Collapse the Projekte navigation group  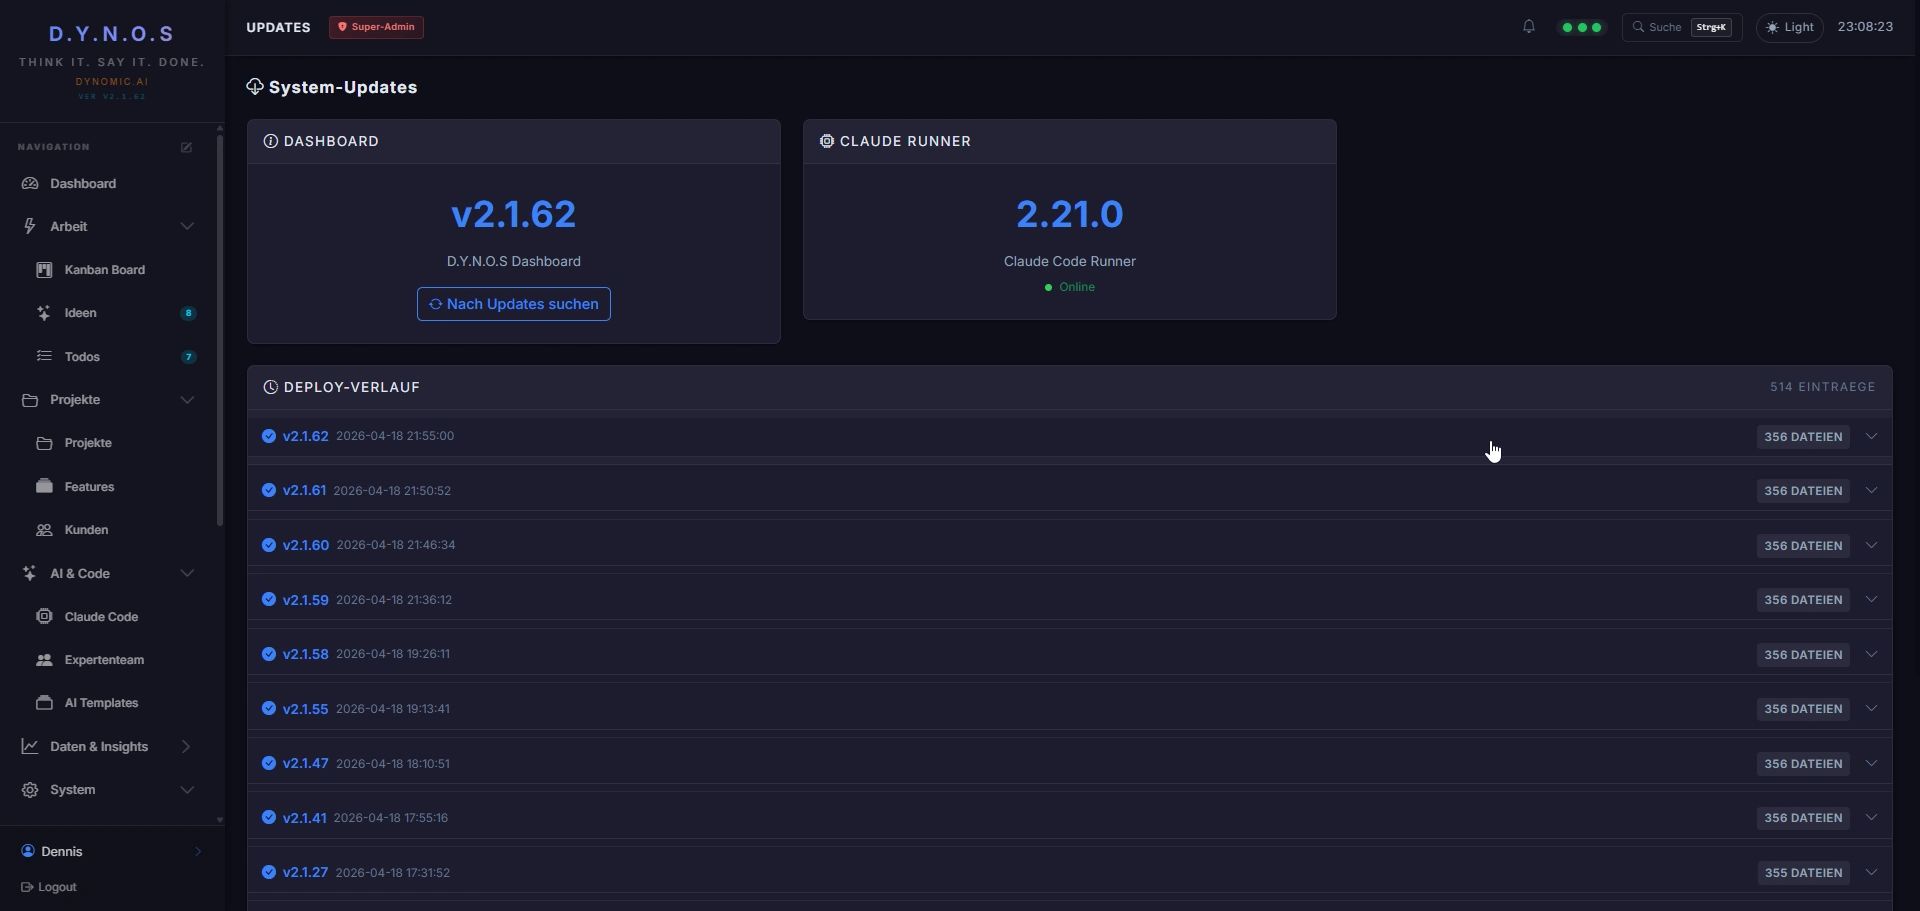coord(187,400)
